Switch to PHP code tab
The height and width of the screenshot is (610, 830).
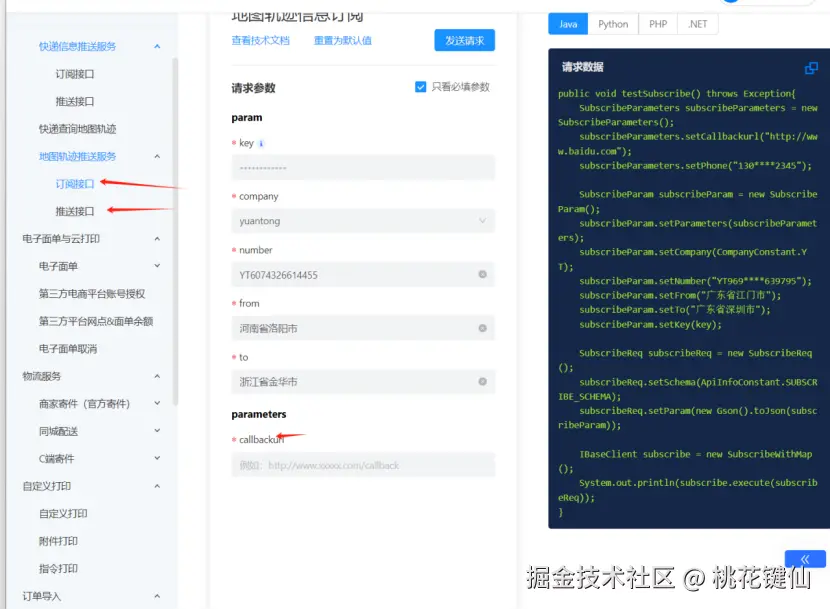(658, 24)
